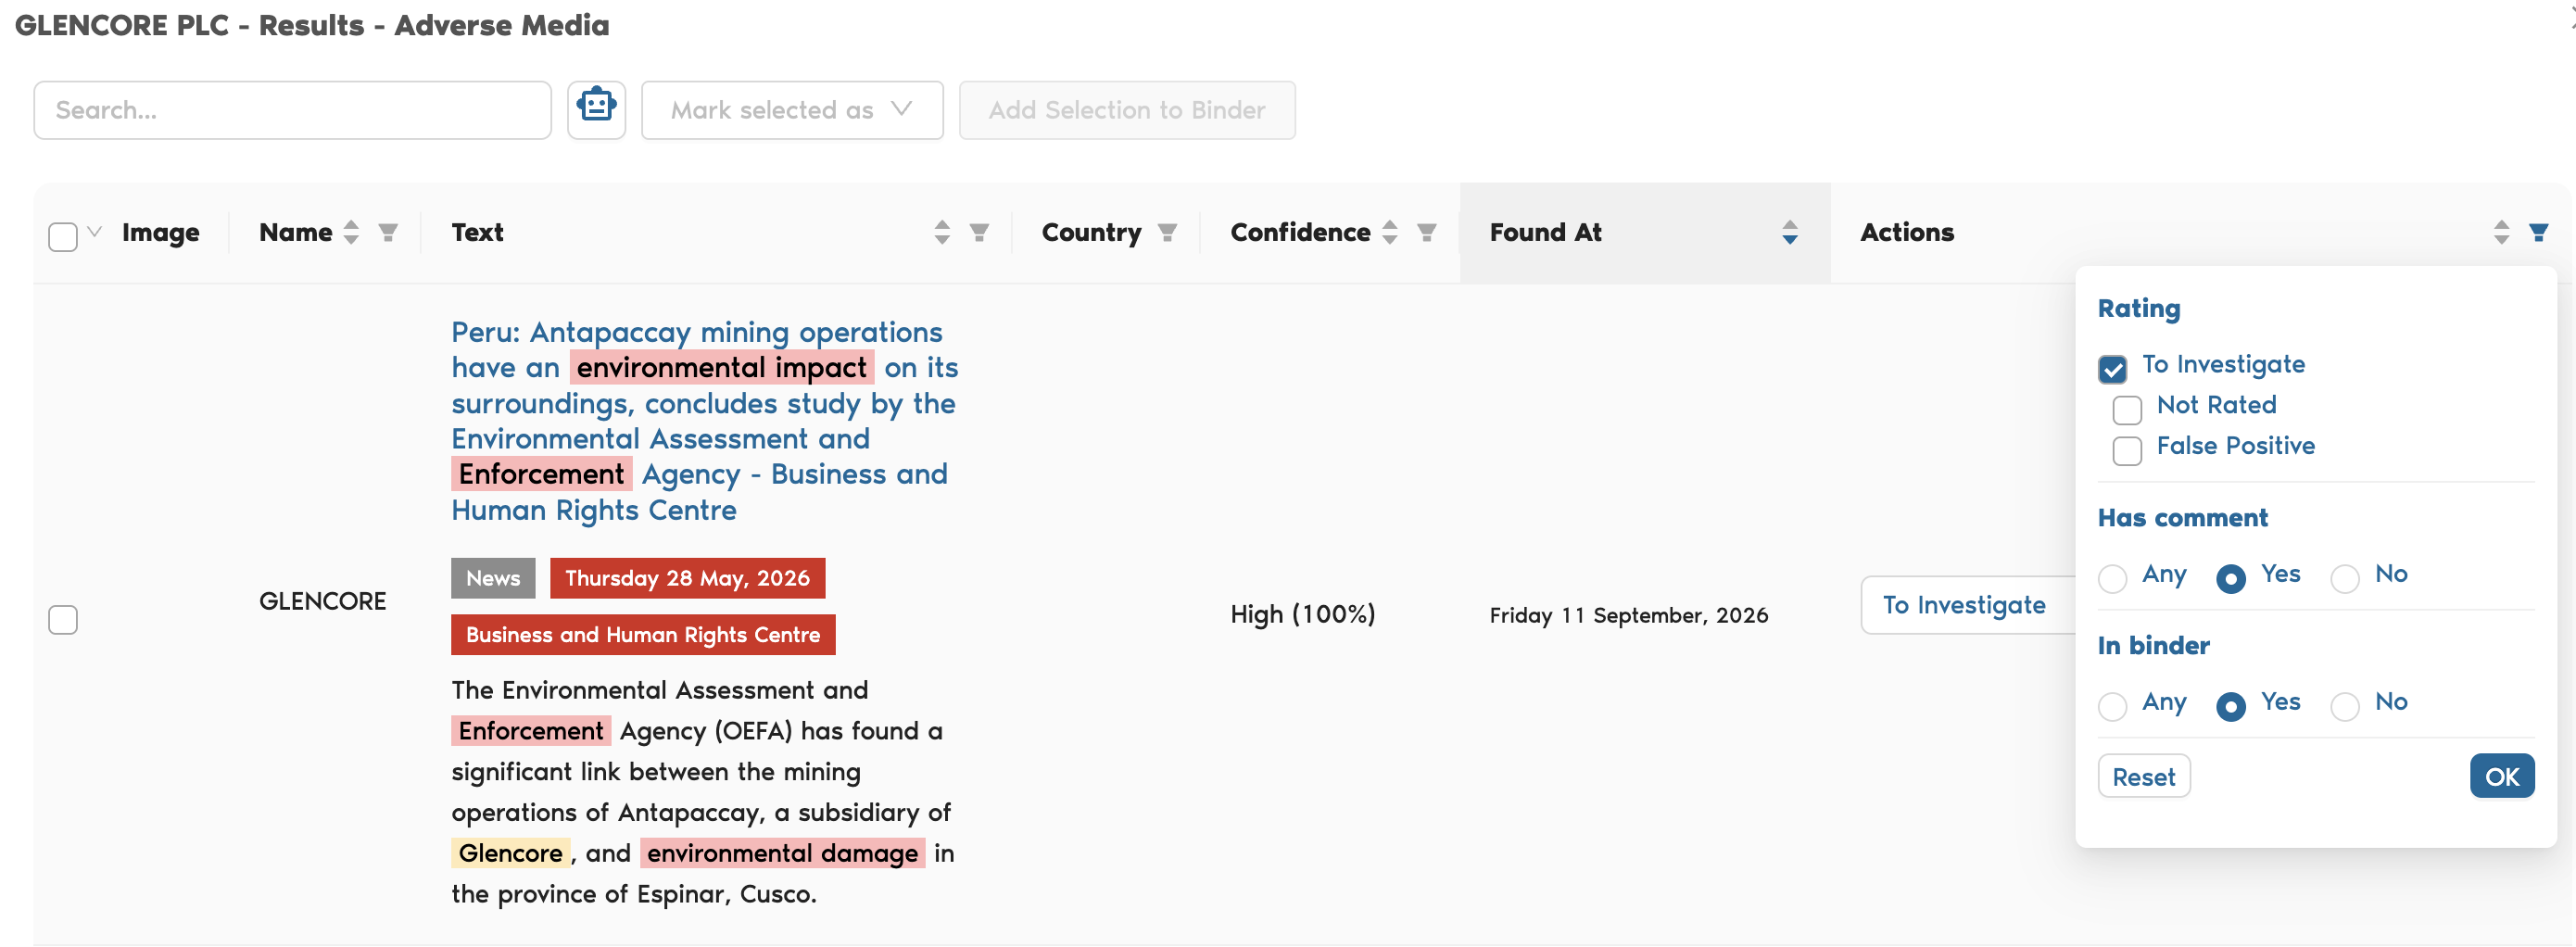
Task: Click the robot AI assistant icon
Action: pos(596,109)
